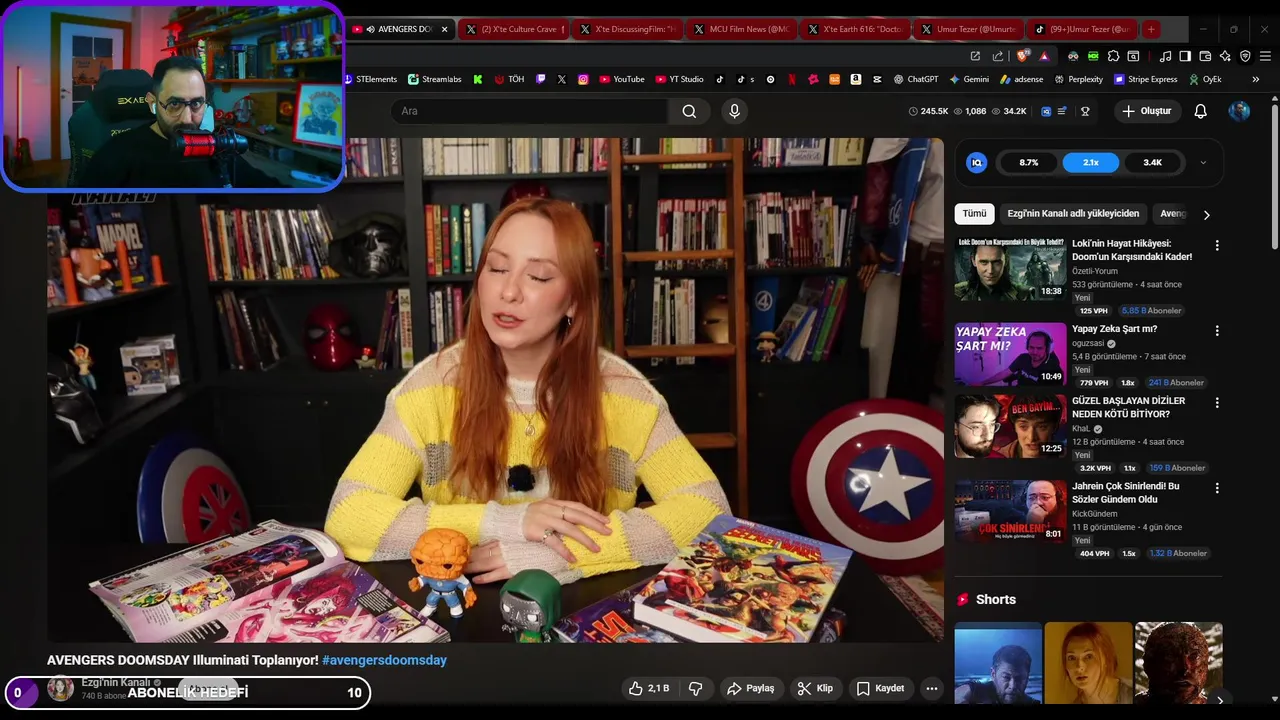1280x720 pixels.
Task: Switch to the X'te DiscussingFilm tab
Action: pyautogui.click(x=628, y=29)
